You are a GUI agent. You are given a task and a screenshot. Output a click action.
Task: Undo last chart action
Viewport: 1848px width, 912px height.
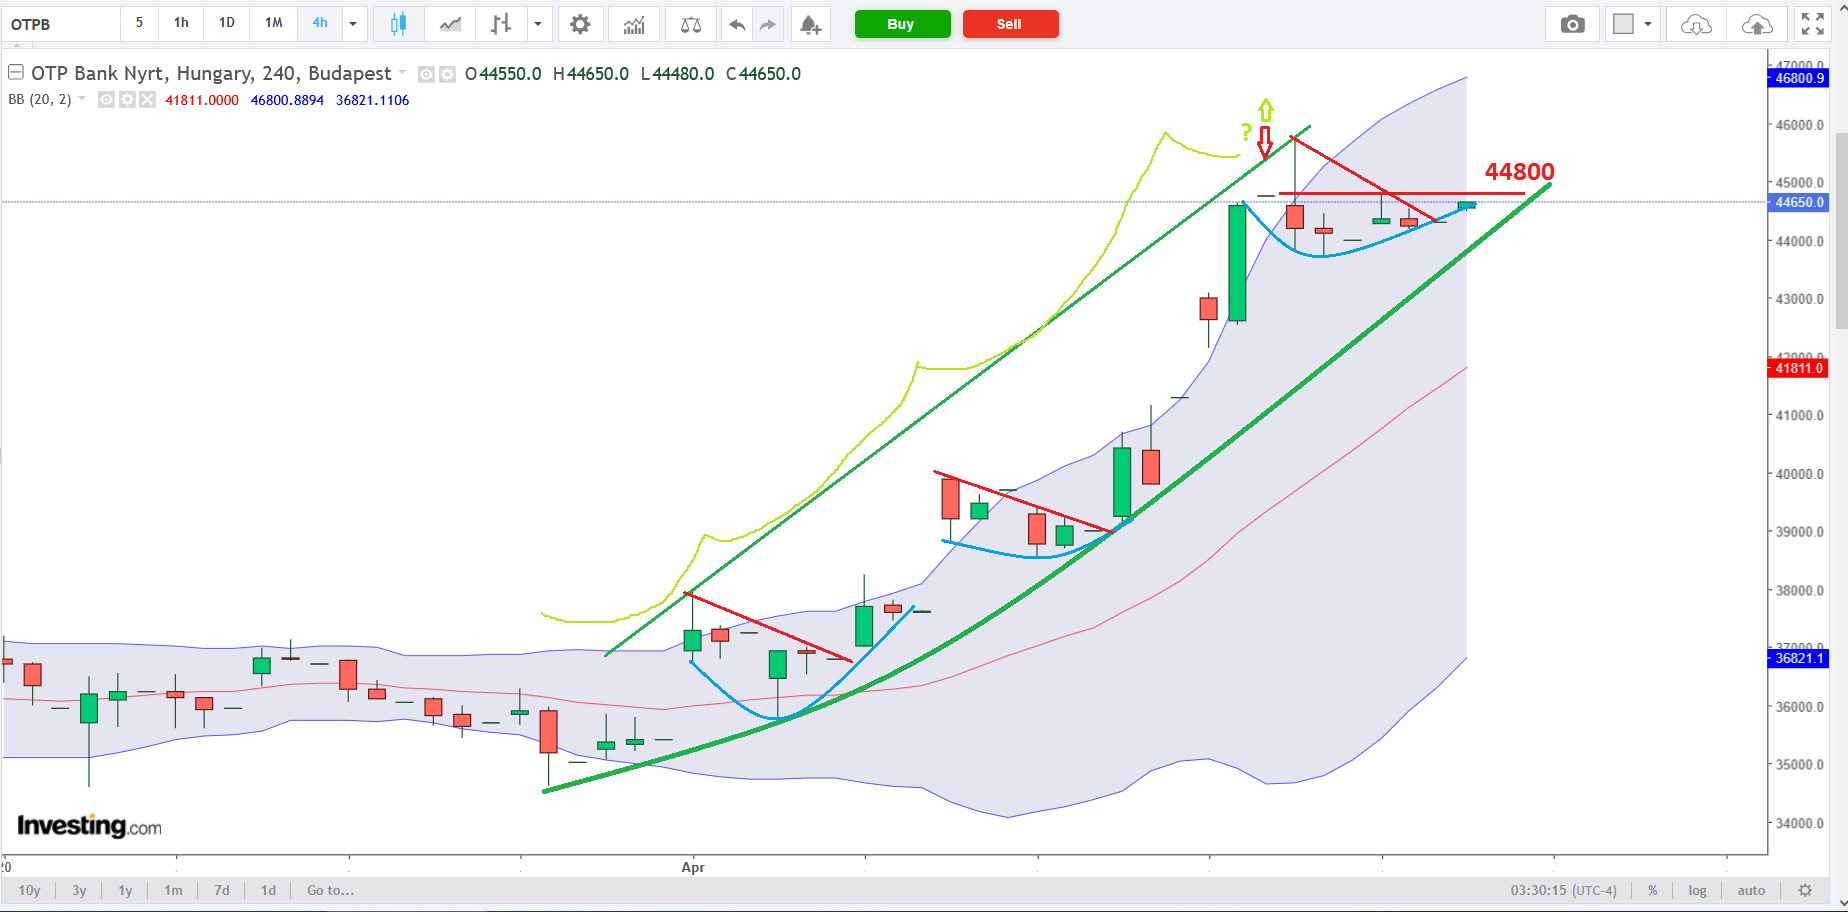tap(737, 24)
